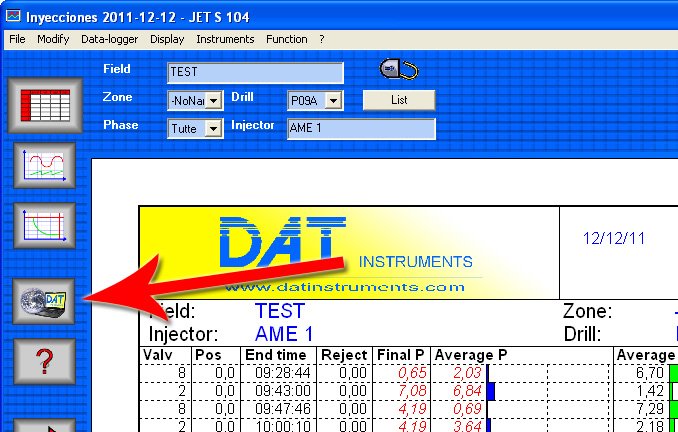Click the Injector field containing AME 1
This screenshot has width=678, height=432.
[360, 129]
